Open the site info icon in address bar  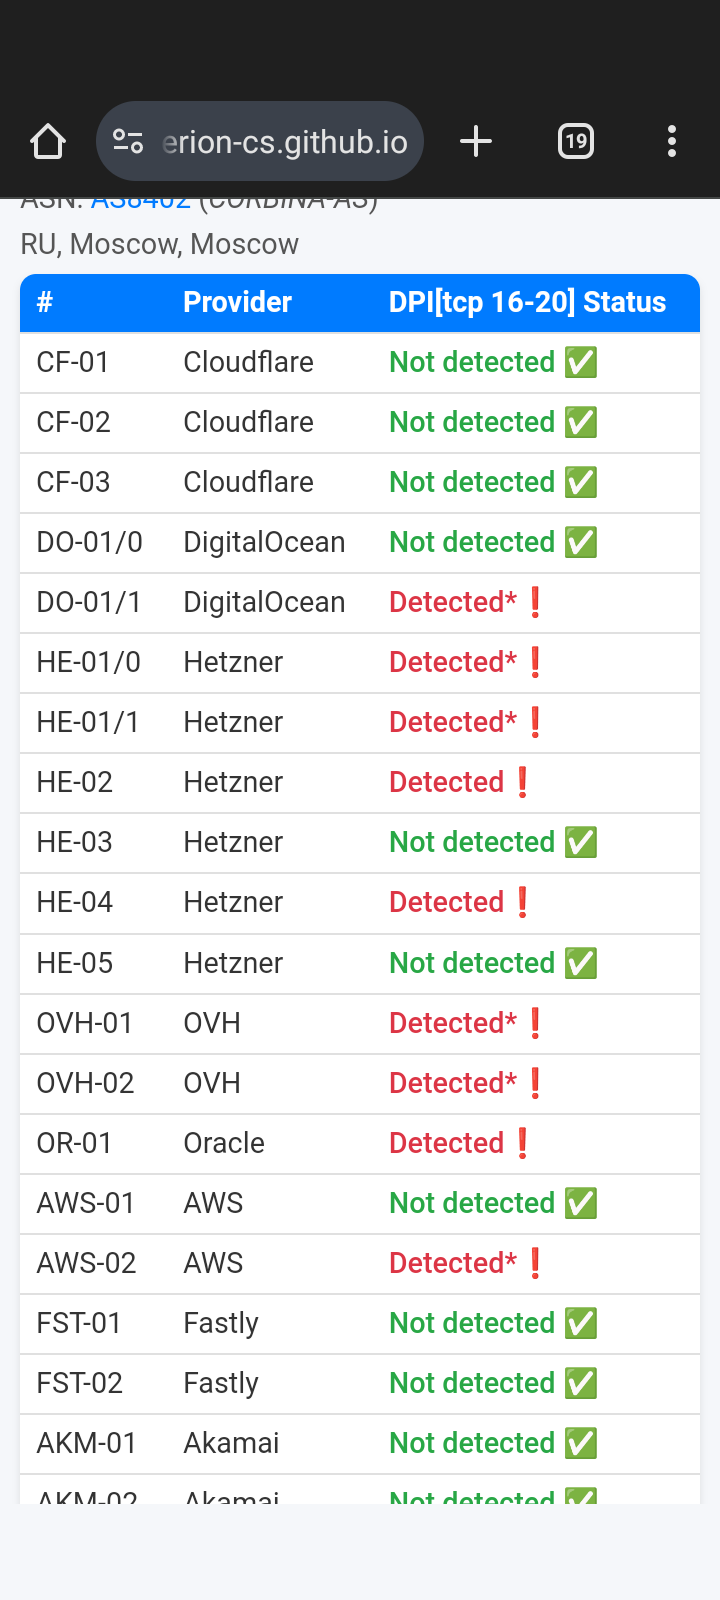pos(128,142)
